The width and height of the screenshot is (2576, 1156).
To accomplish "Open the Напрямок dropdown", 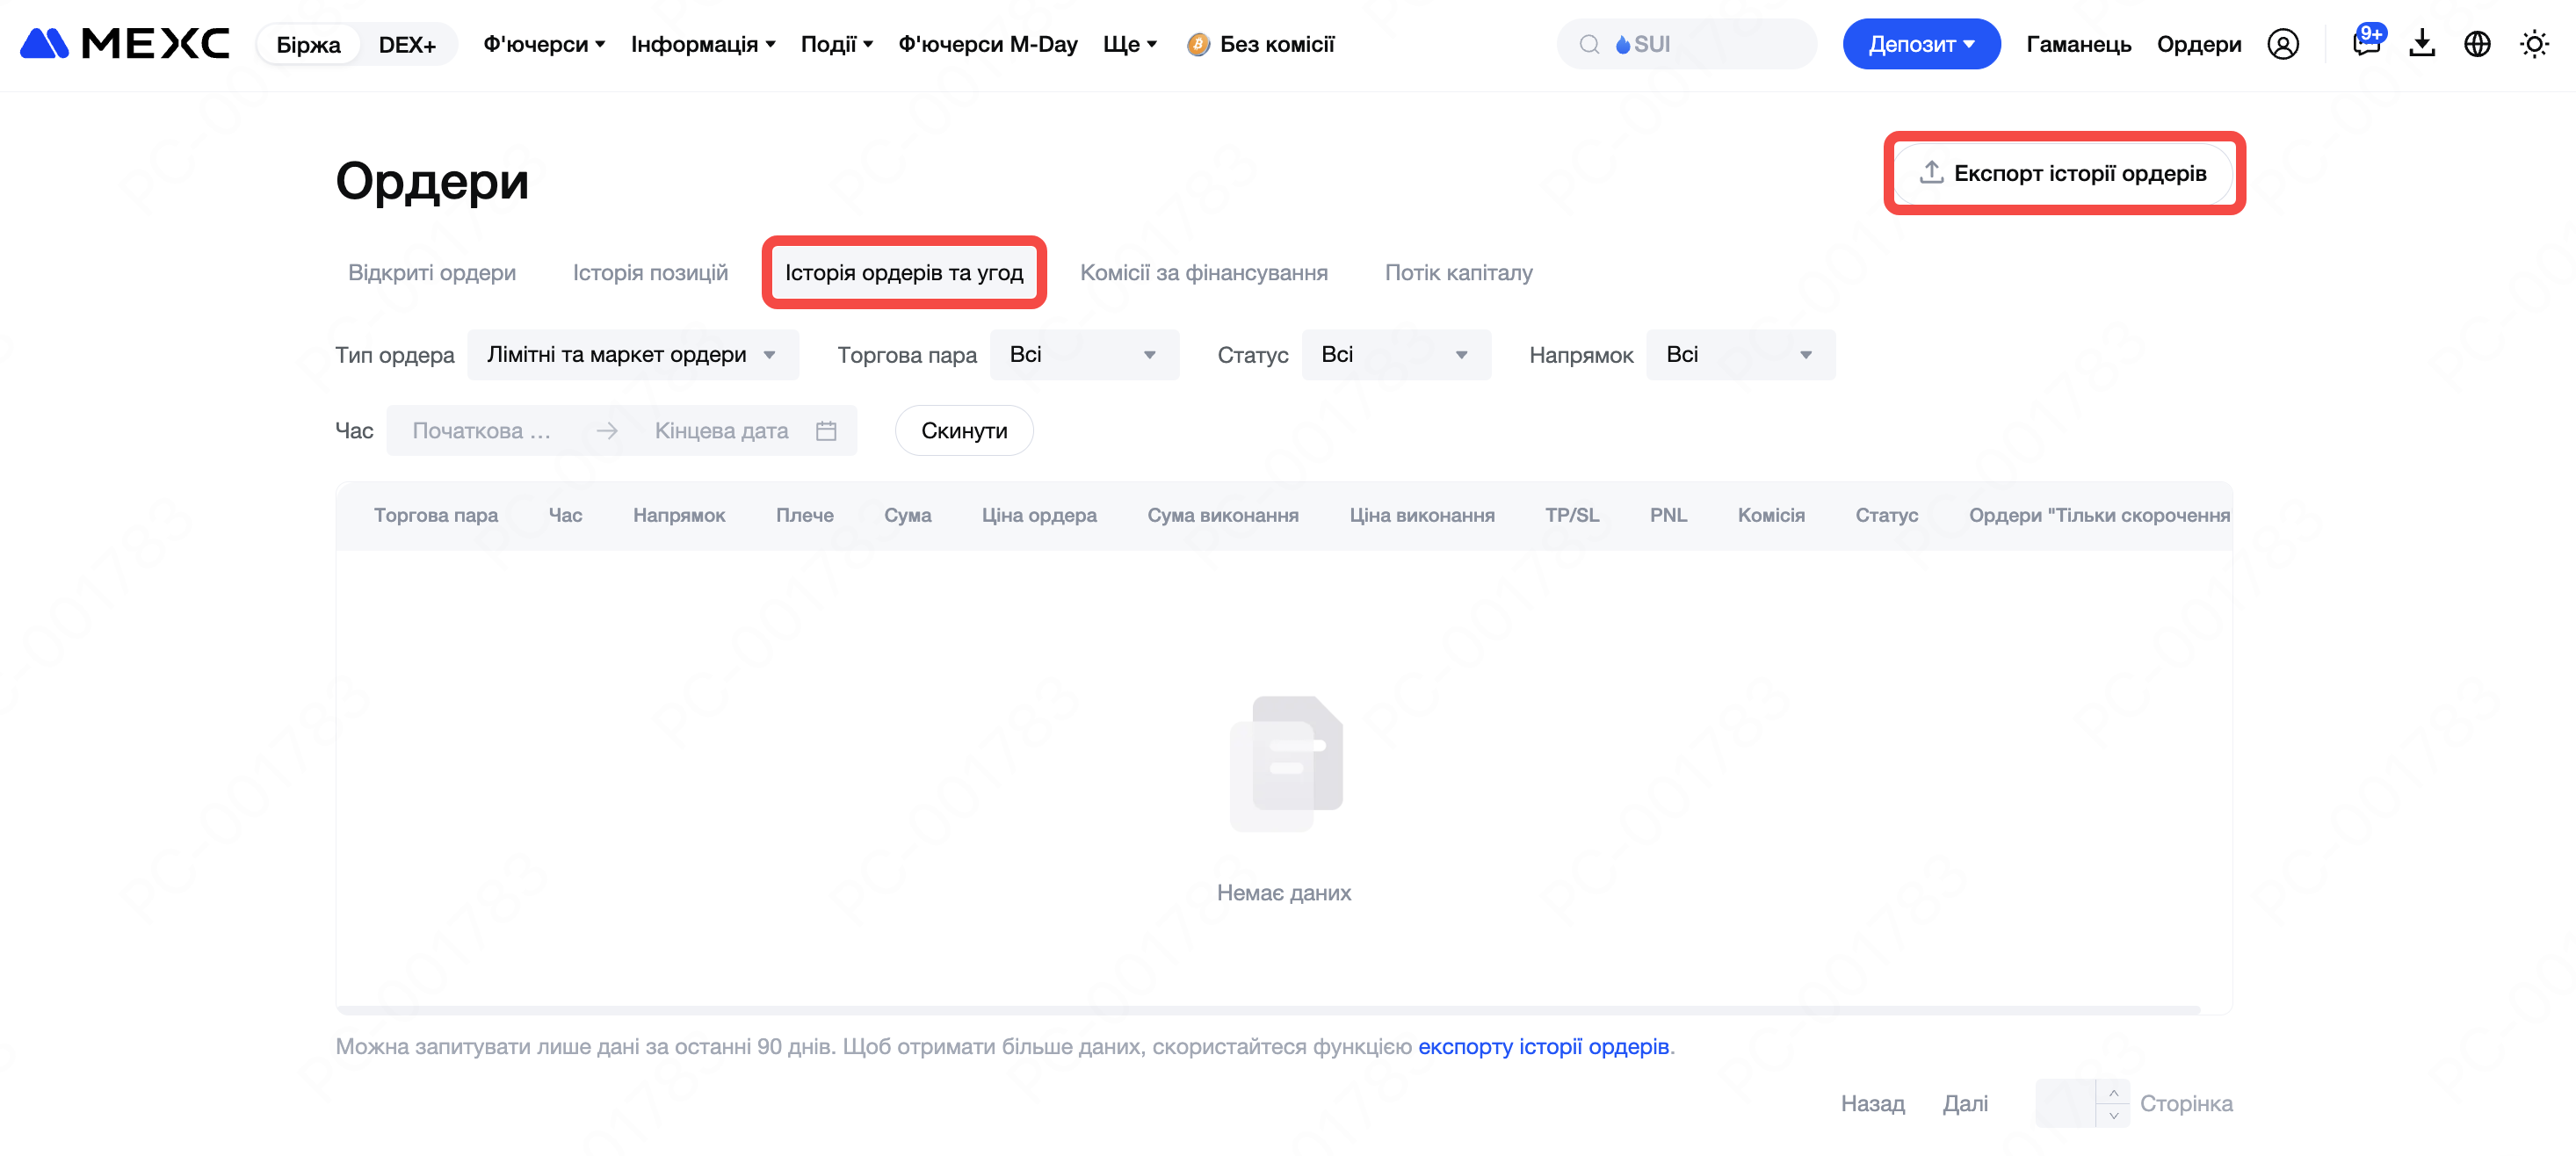I will pyautogui.click(x=1740, y=355).
